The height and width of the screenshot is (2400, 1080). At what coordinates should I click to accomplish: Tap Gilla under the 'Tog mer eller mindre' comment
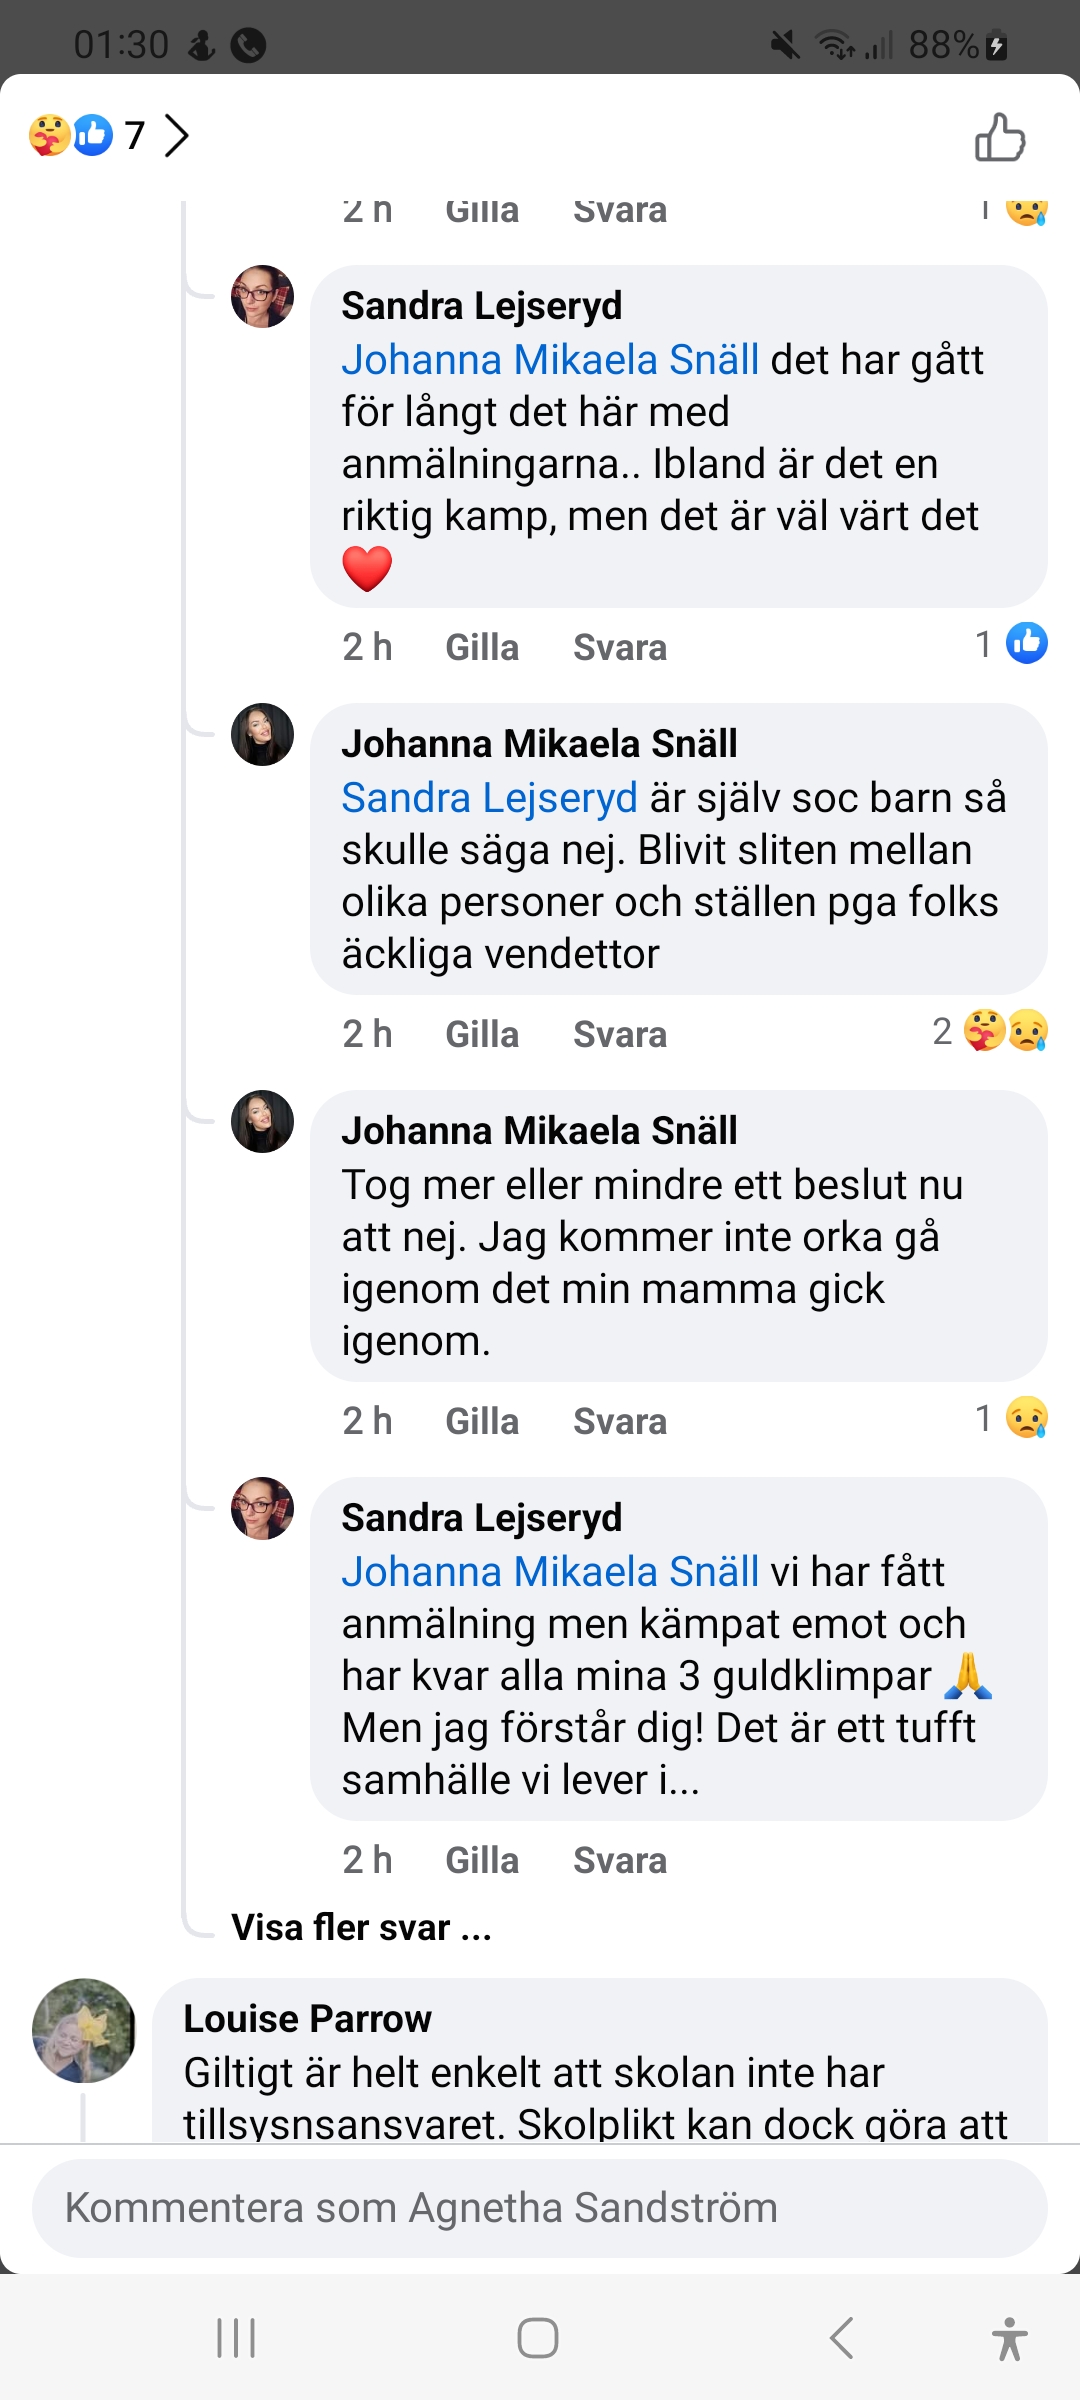pos(482,1422)
